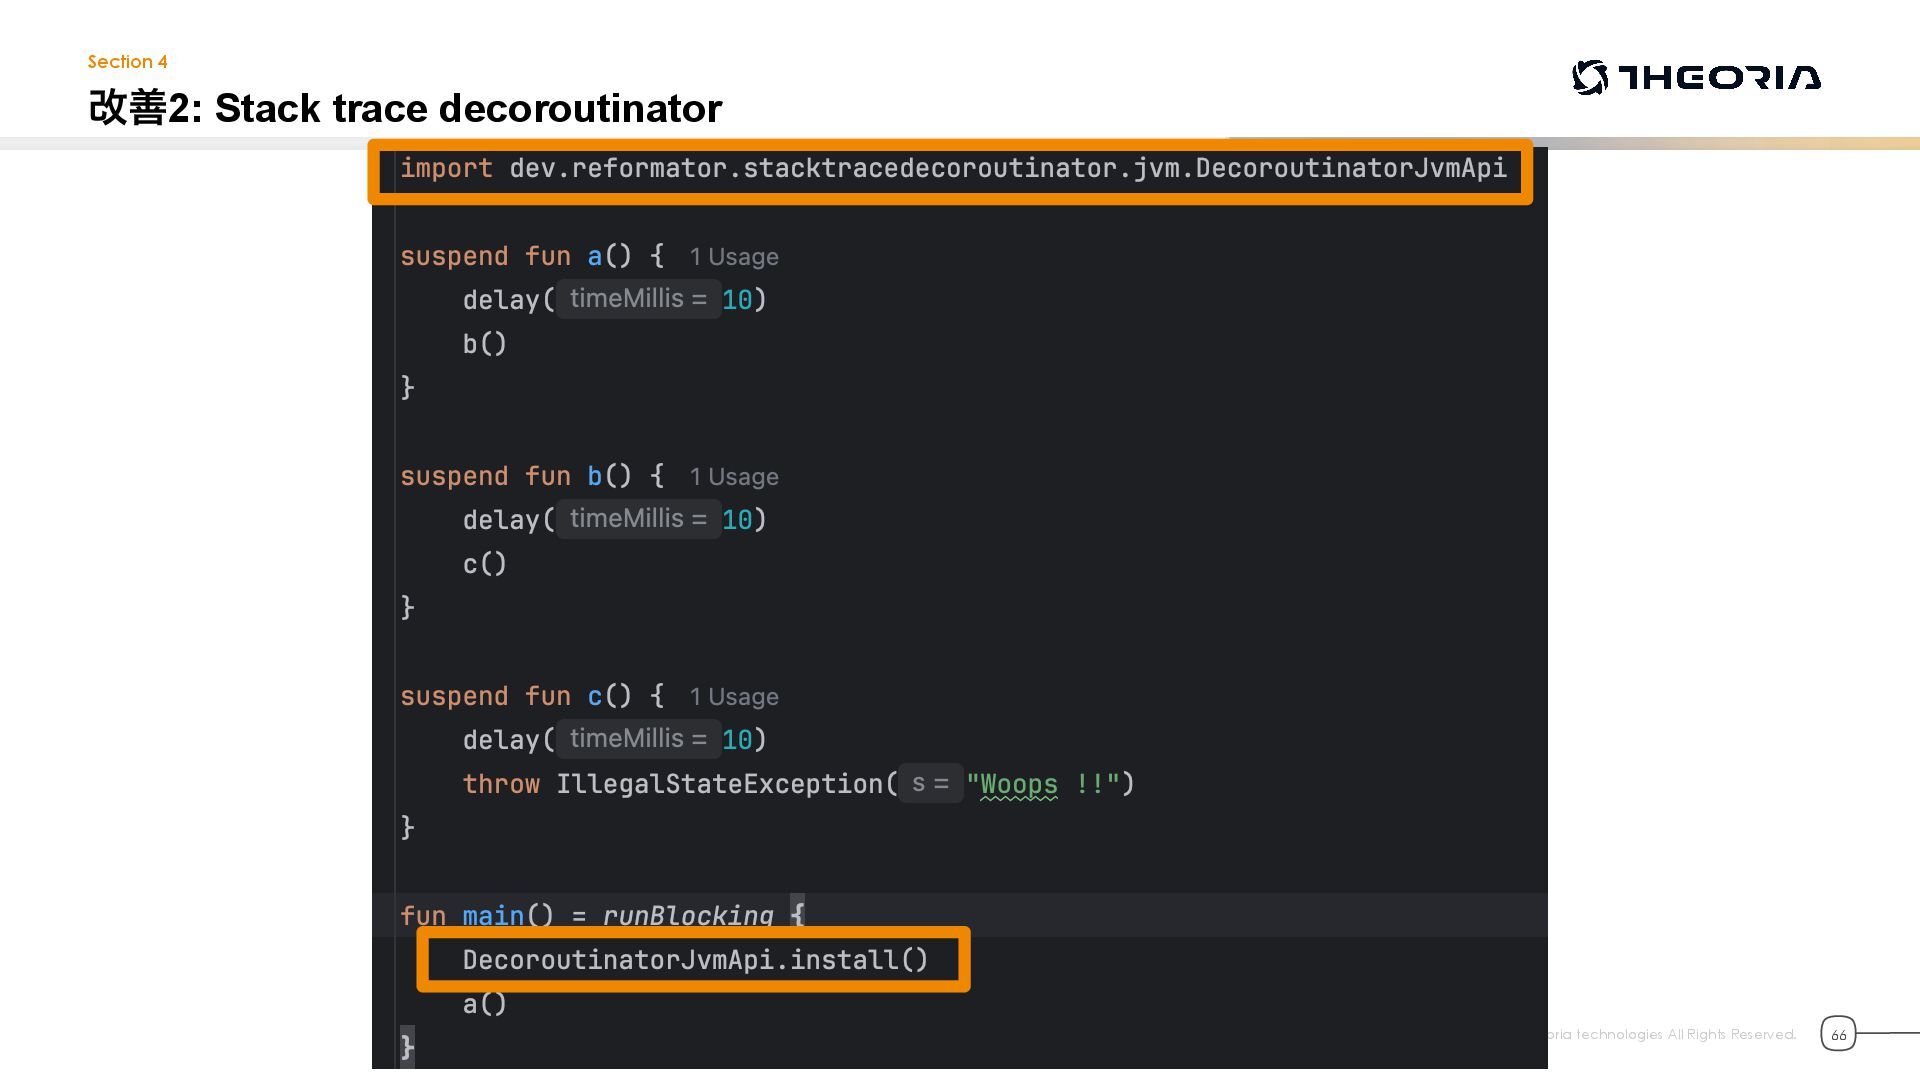The image size is (1920, 1080).
Task: Click the timeMillis parameter hint in function b
Action: [x=638, y=519]
